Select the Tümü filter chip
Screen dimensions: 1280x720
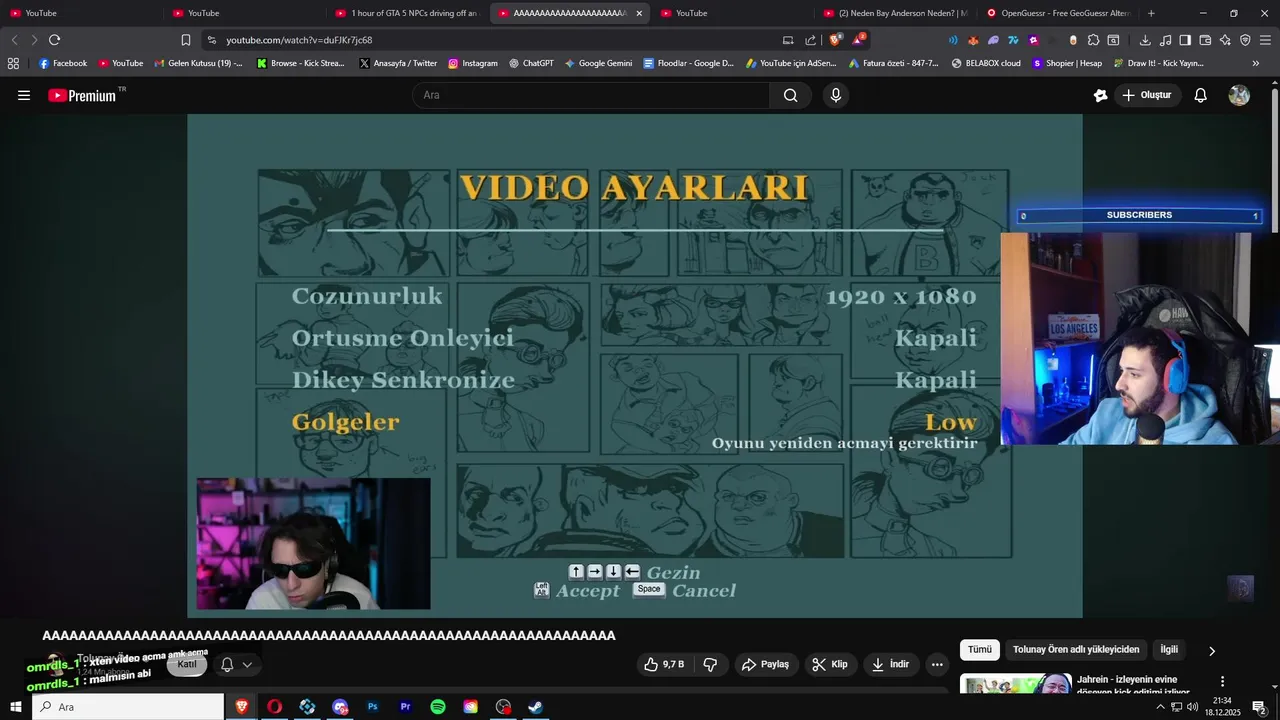click(980, 650)
